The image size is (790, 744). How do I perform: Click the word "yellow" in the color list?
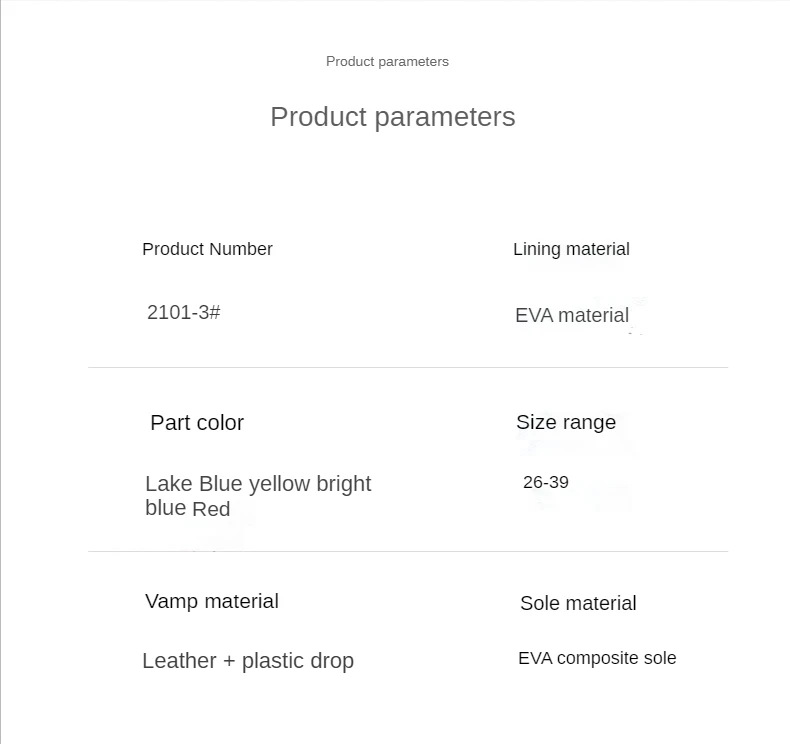pos(279,484)
